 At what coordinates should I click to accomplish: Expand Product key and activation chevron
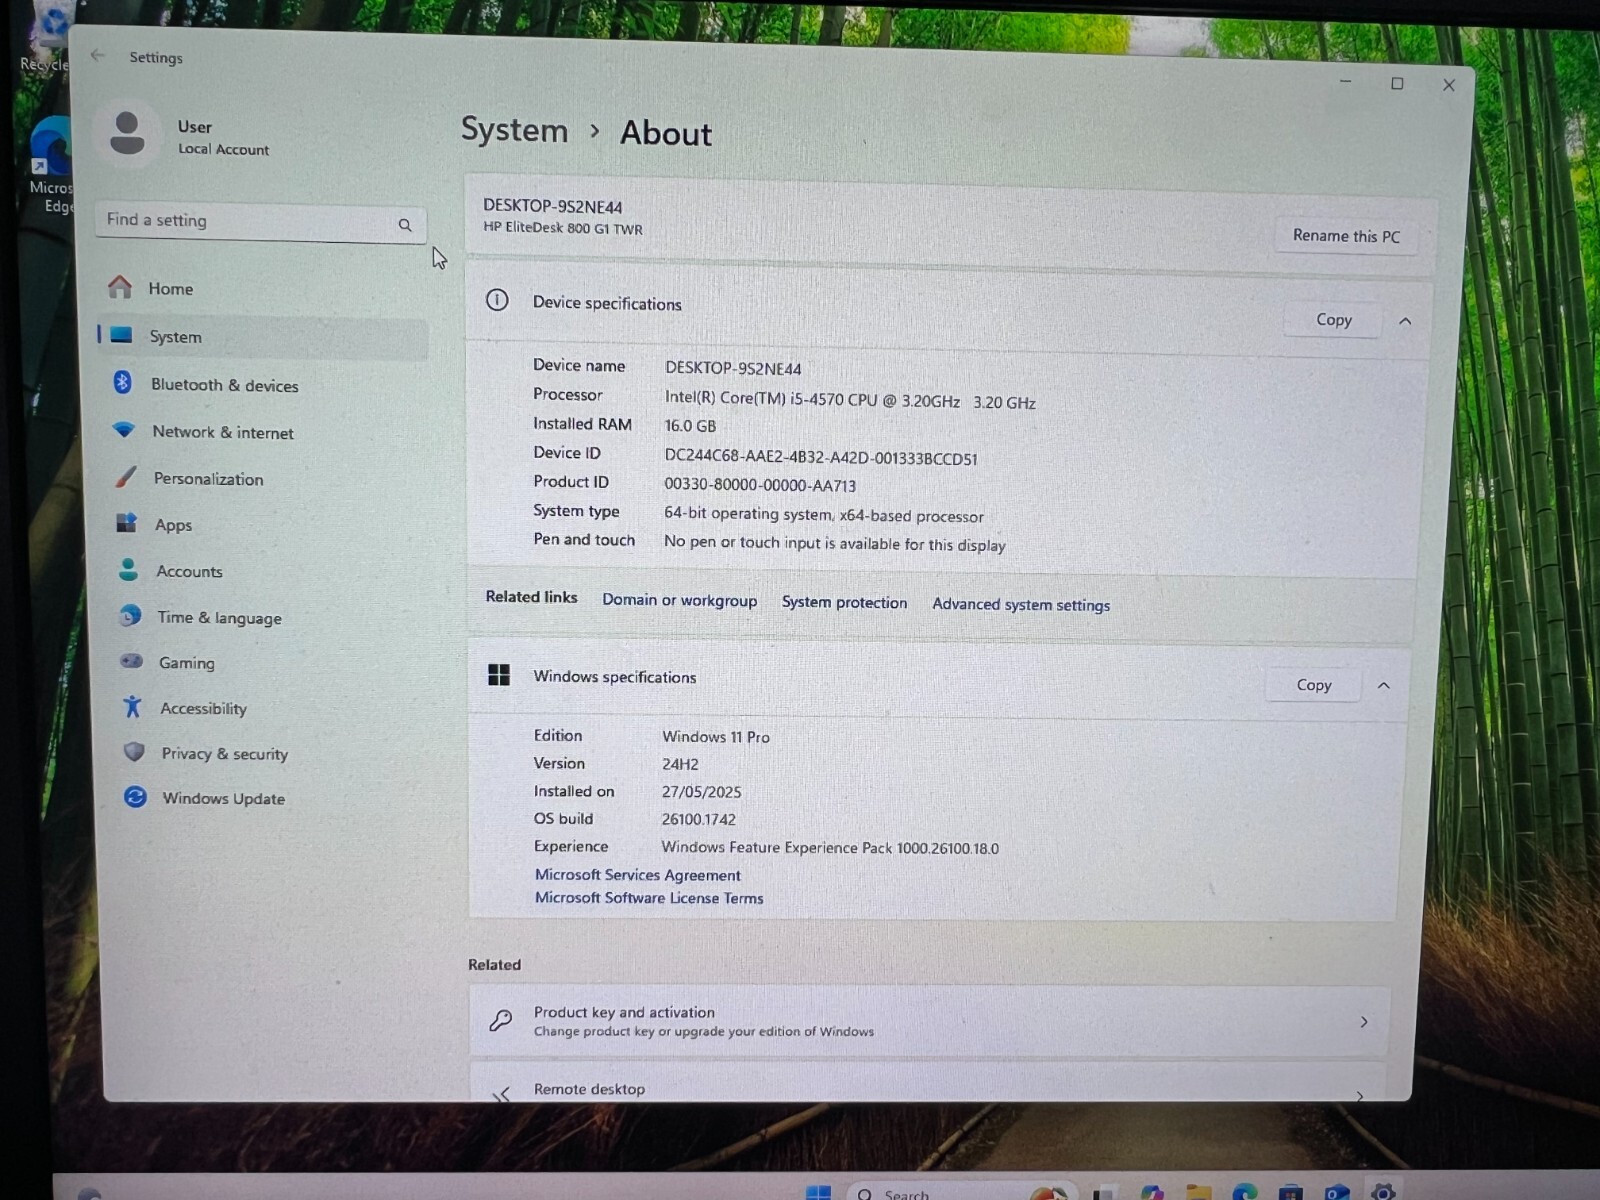tap(1364, 1022)
